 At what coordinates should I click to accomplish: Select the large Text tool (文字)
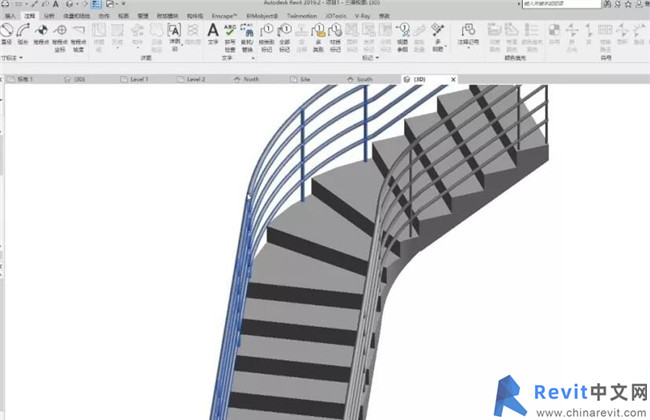(x=213, y=34)
